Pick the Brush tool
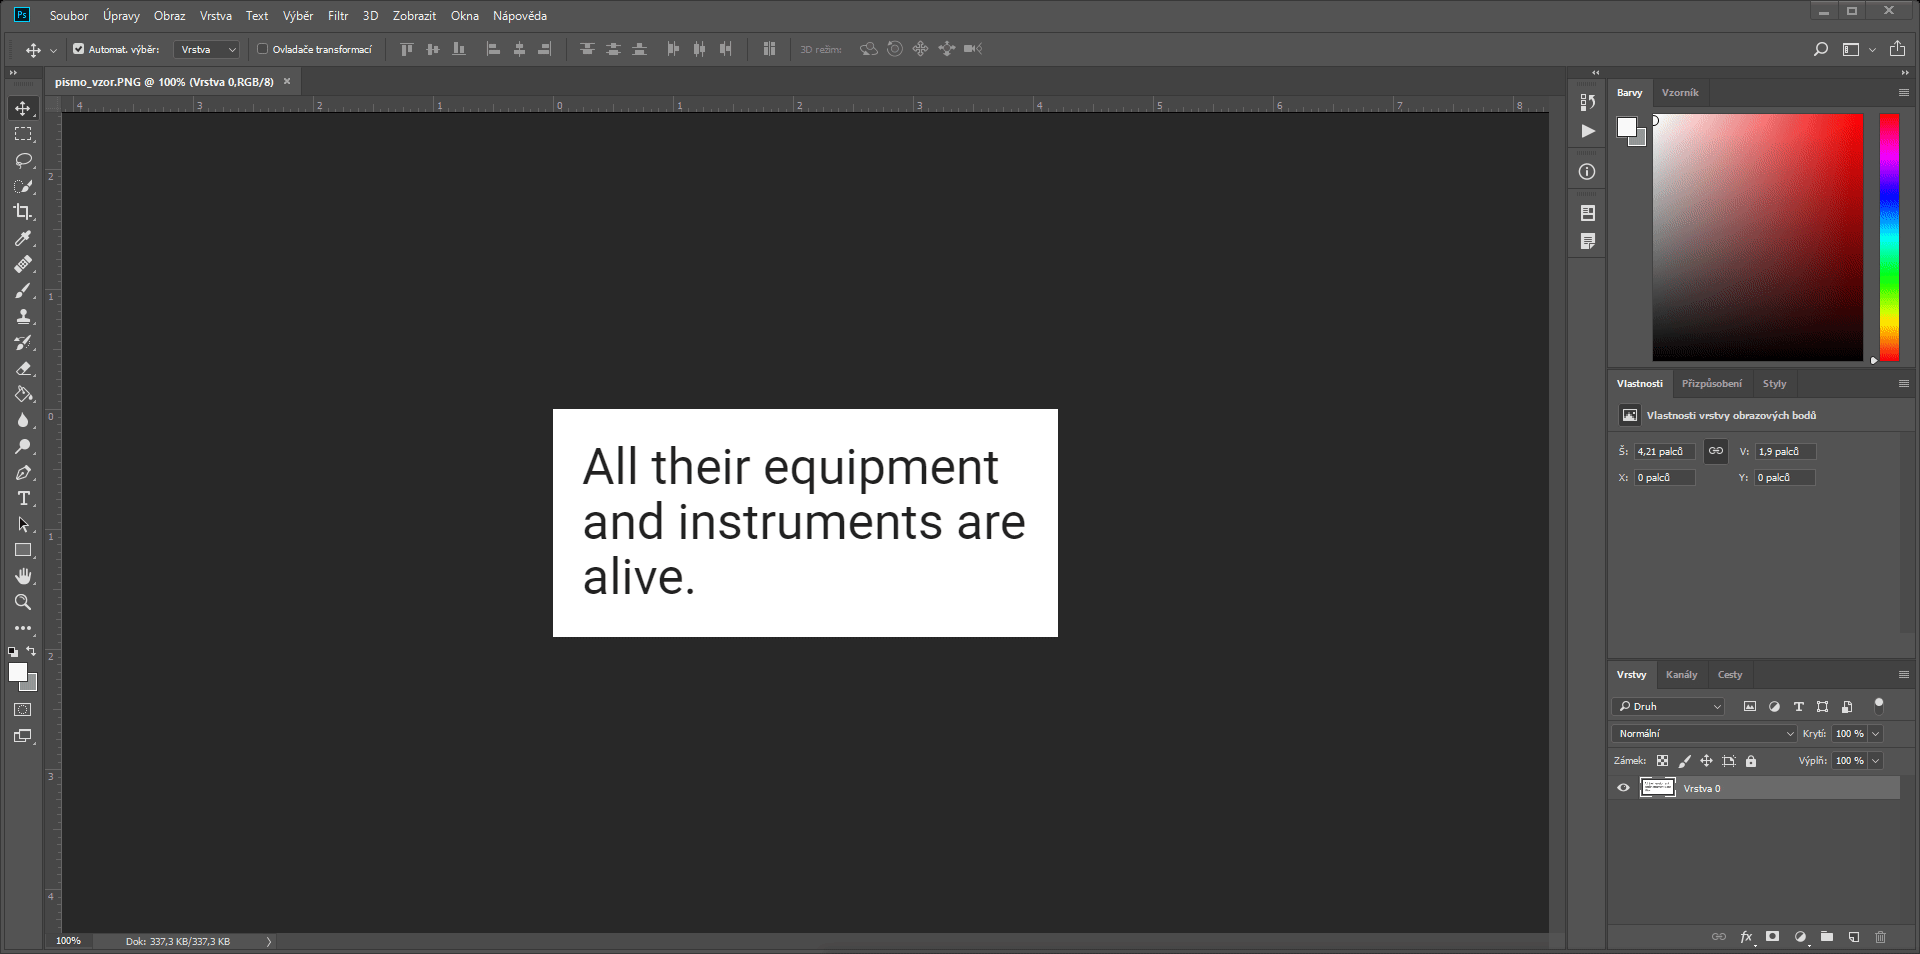 coord(23,291)
